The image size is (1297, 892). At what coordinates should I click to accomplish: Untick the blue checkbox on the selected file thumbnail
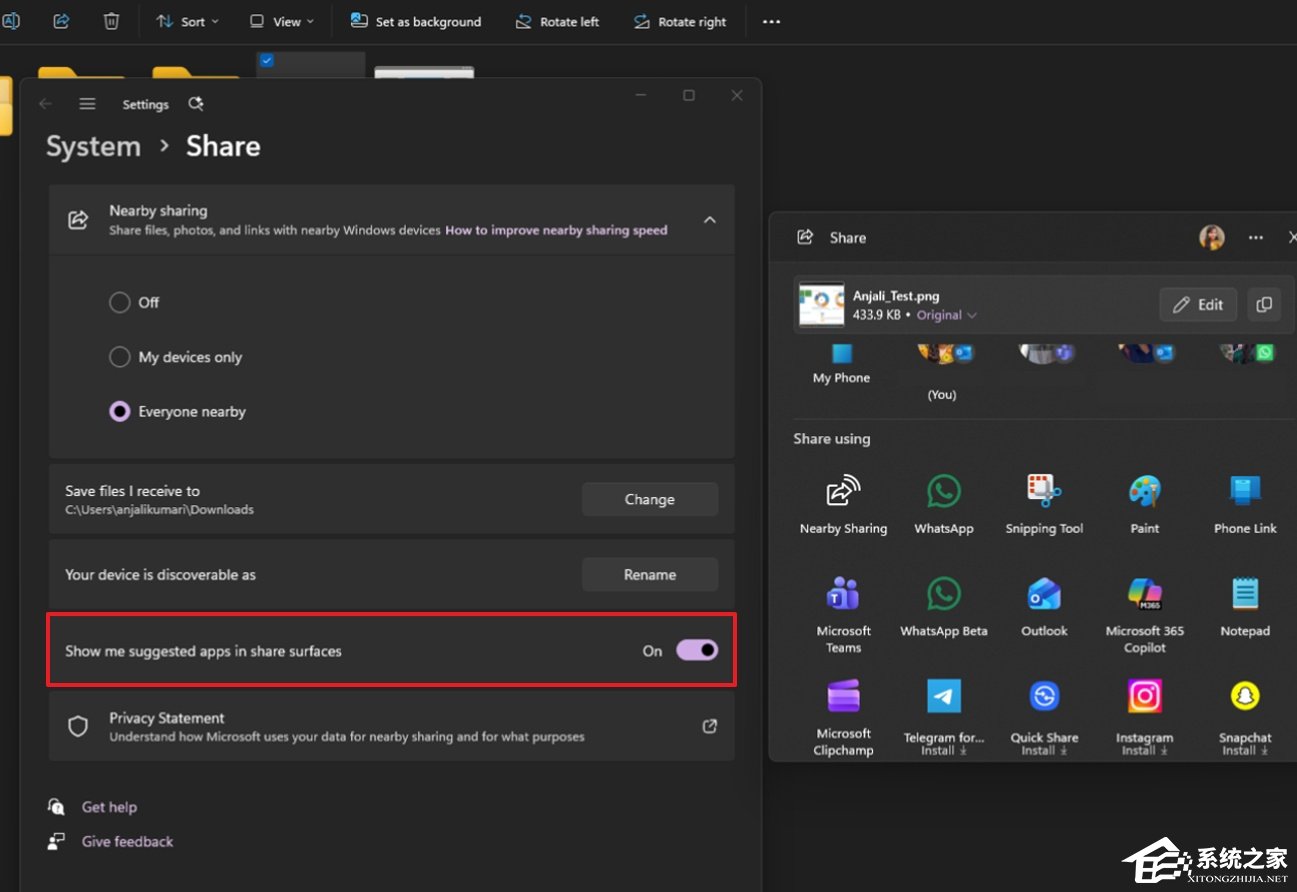click(x=266, y=61)
